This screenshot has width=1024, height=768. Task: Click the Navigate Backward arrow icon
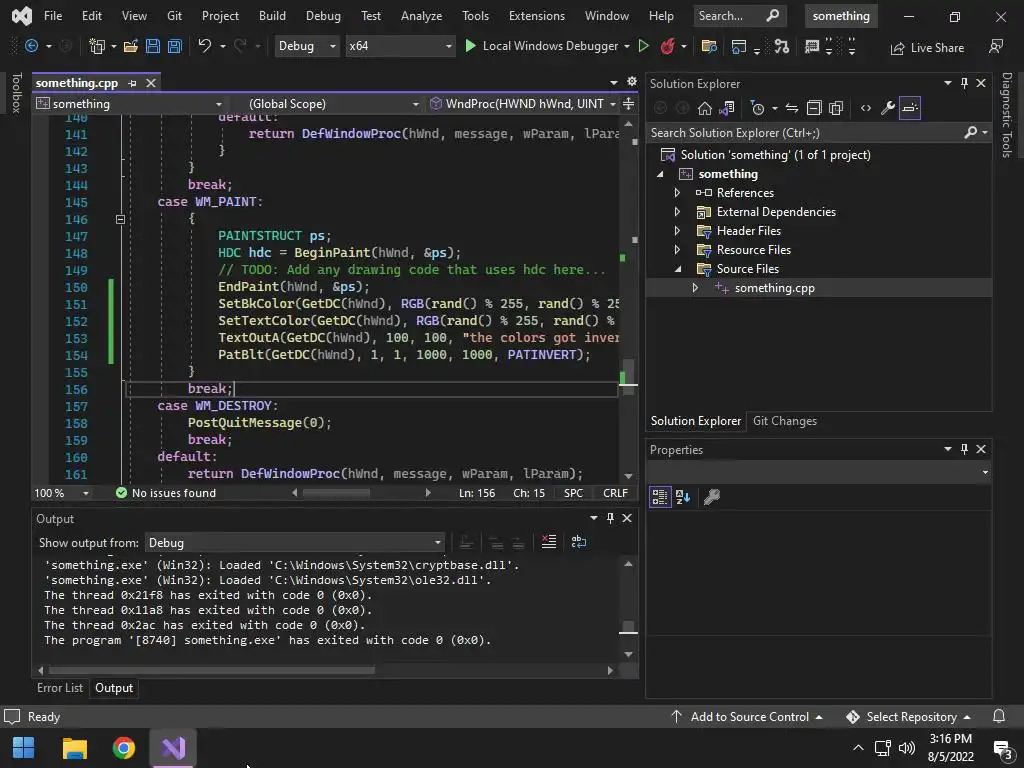31,46
